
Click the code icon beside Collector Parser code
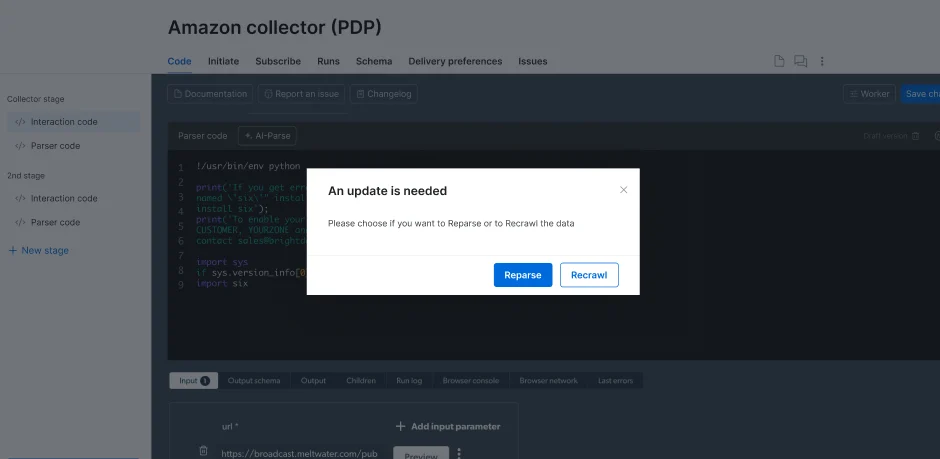[x=20, y=146]
